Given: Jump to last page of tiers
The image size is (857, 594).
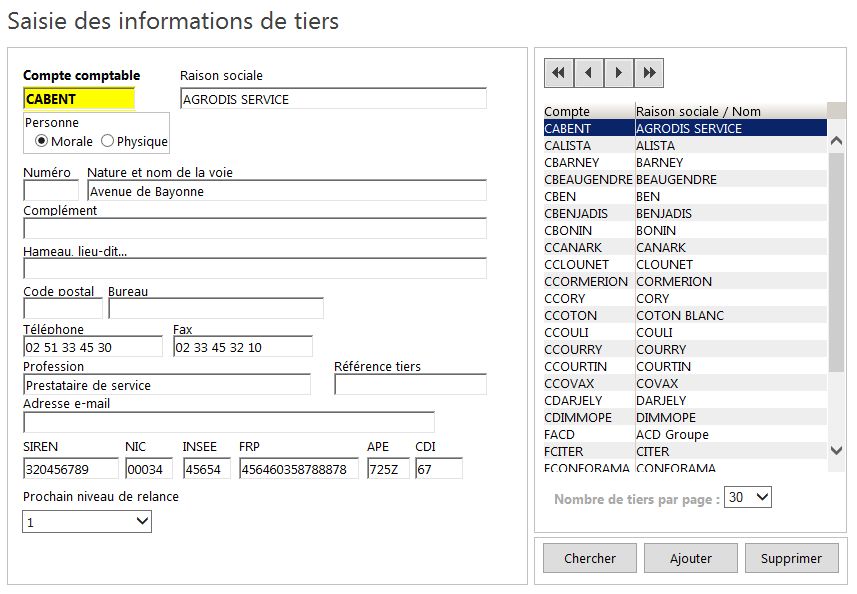Looking at the screenshot, I should [649, 73].
